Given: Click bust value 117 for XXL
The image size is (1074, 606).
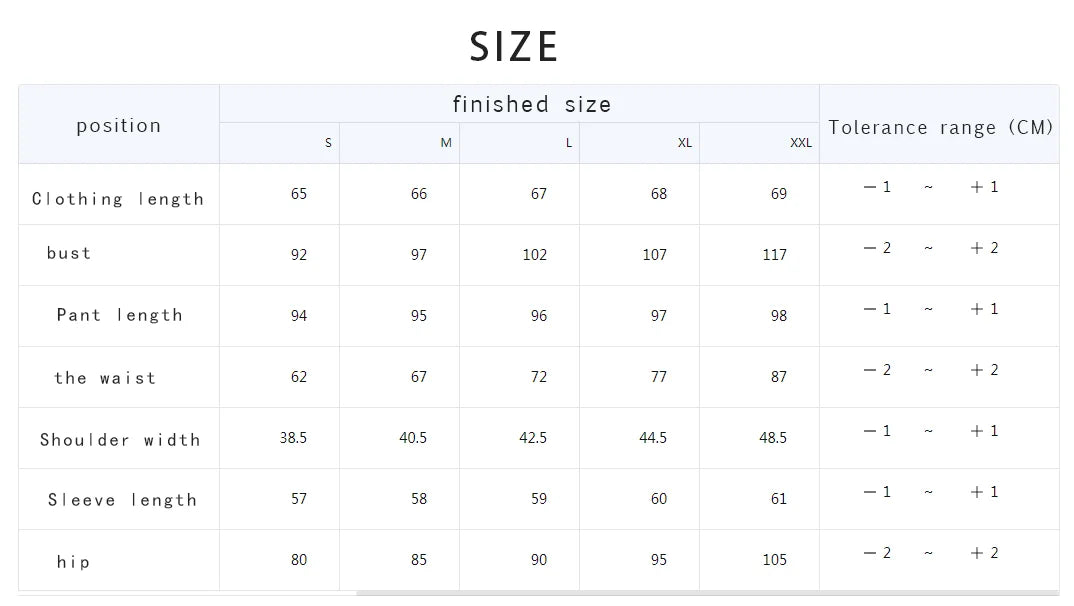Looking at the screenshot, I should pos(774,255).
